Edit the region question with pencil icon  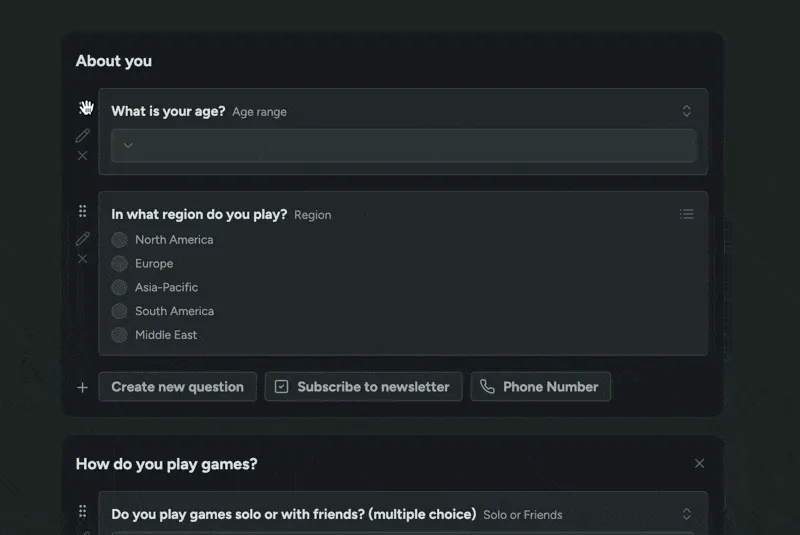coord(83,239)
